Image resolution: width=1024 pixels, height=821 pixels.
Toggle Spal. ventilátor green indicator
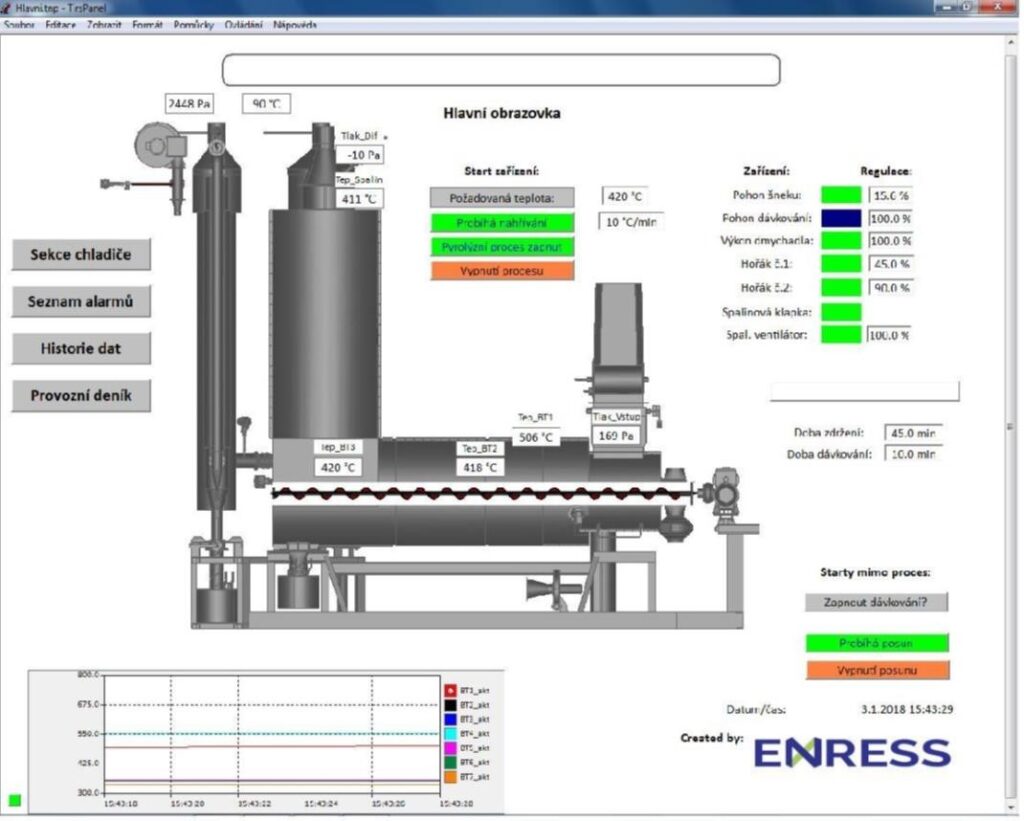[841, 334]
